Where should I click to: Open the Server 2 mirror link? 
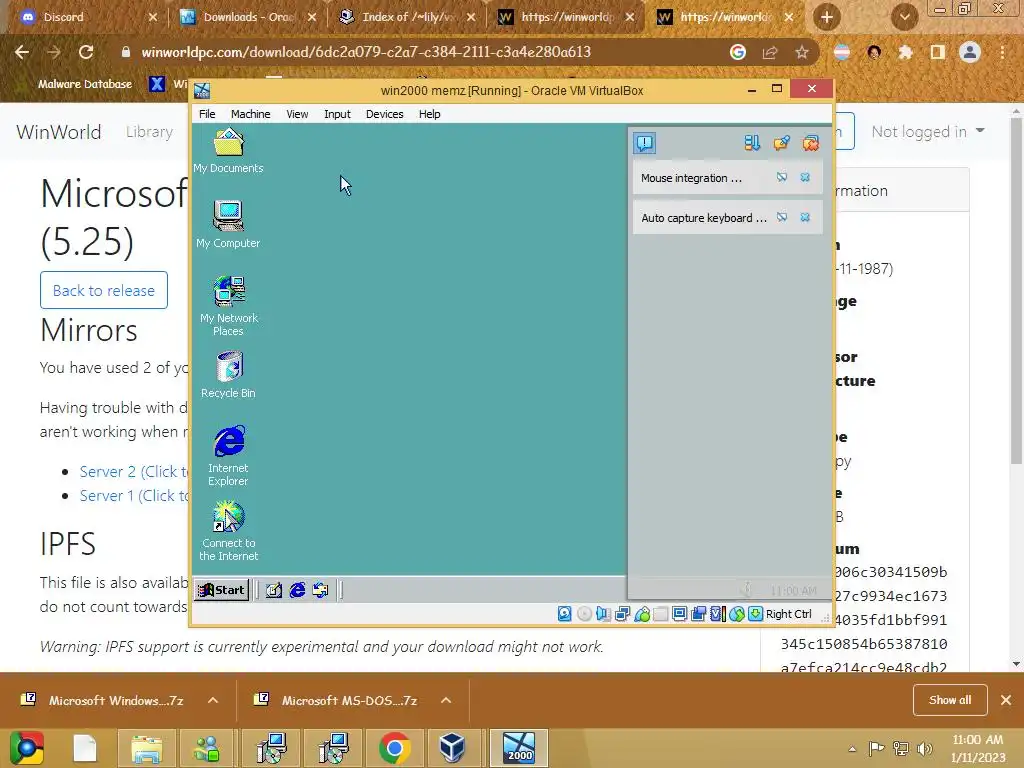click(x=133, y=472)
